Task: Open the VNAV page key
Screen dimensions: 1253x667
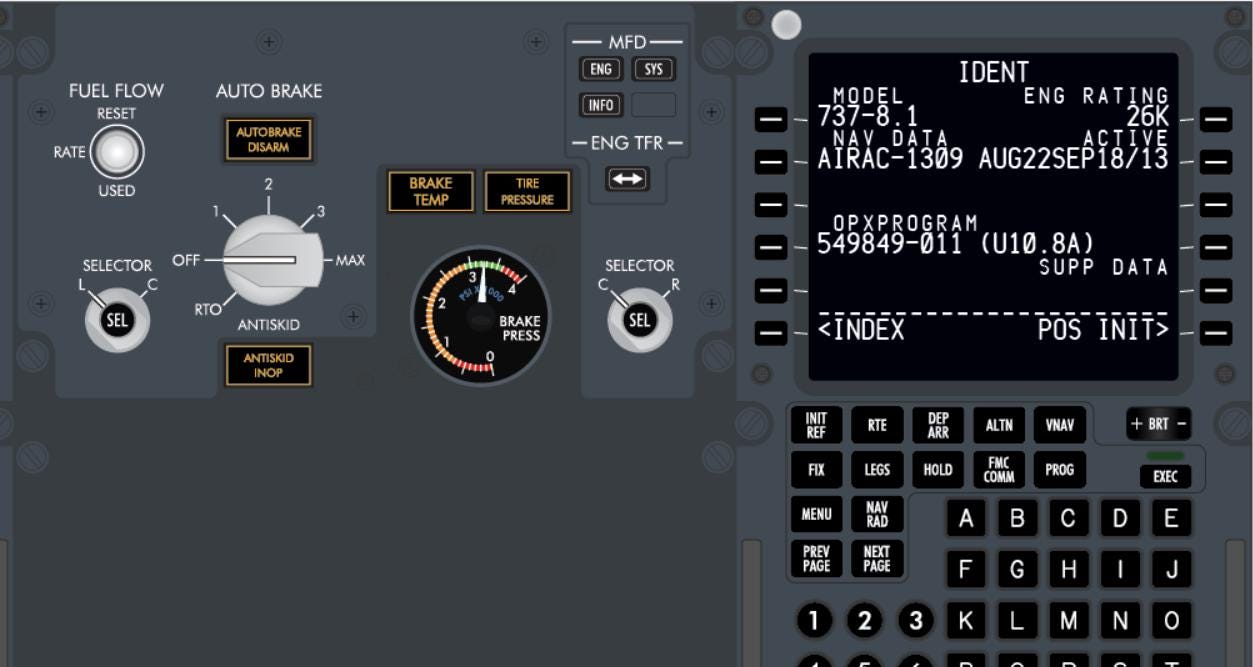Action: pos(1059,425)
